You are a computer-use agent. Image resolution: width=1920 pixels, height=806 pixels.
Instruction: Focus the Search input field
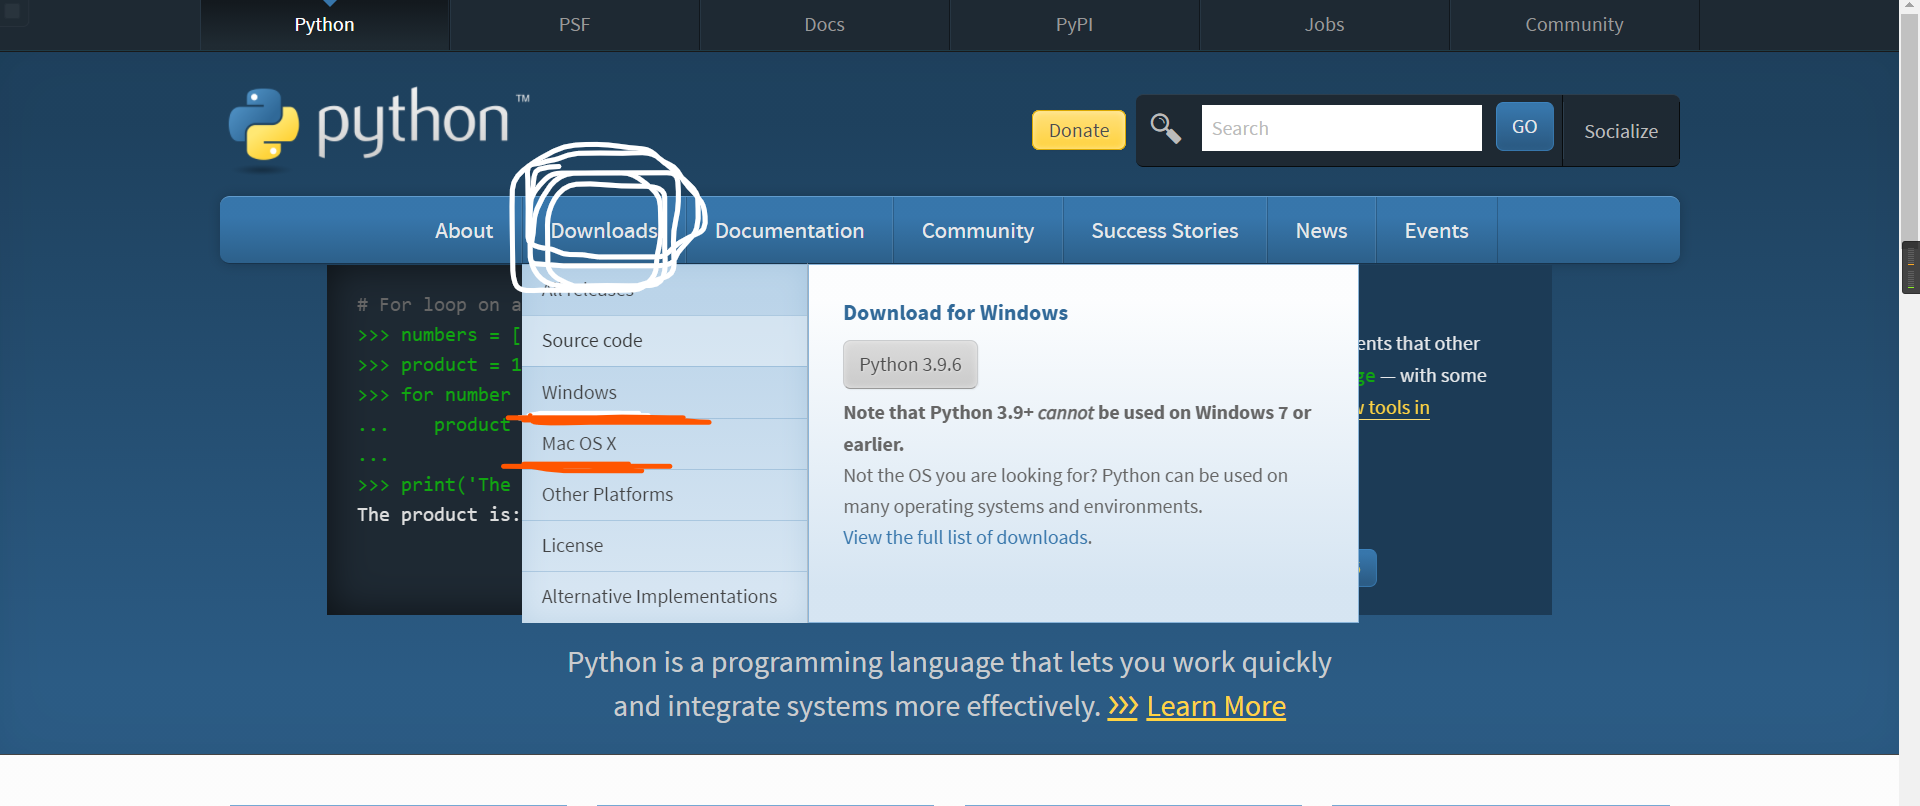tap(1341, 128)
